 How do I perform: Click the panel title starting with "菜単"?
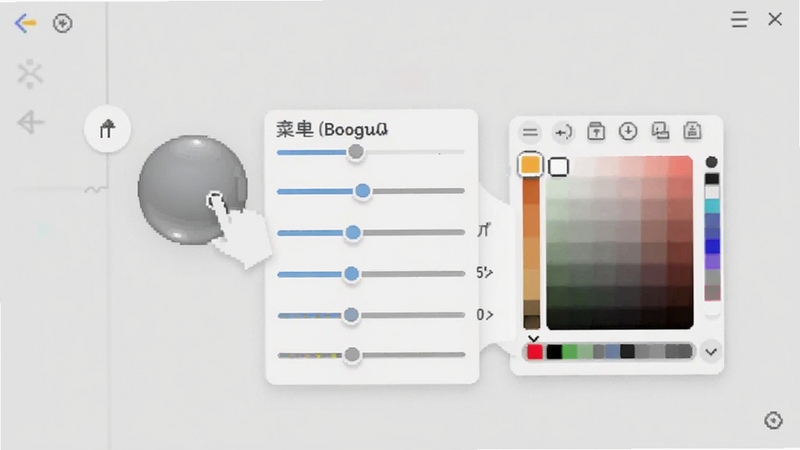tap(332, 130)
